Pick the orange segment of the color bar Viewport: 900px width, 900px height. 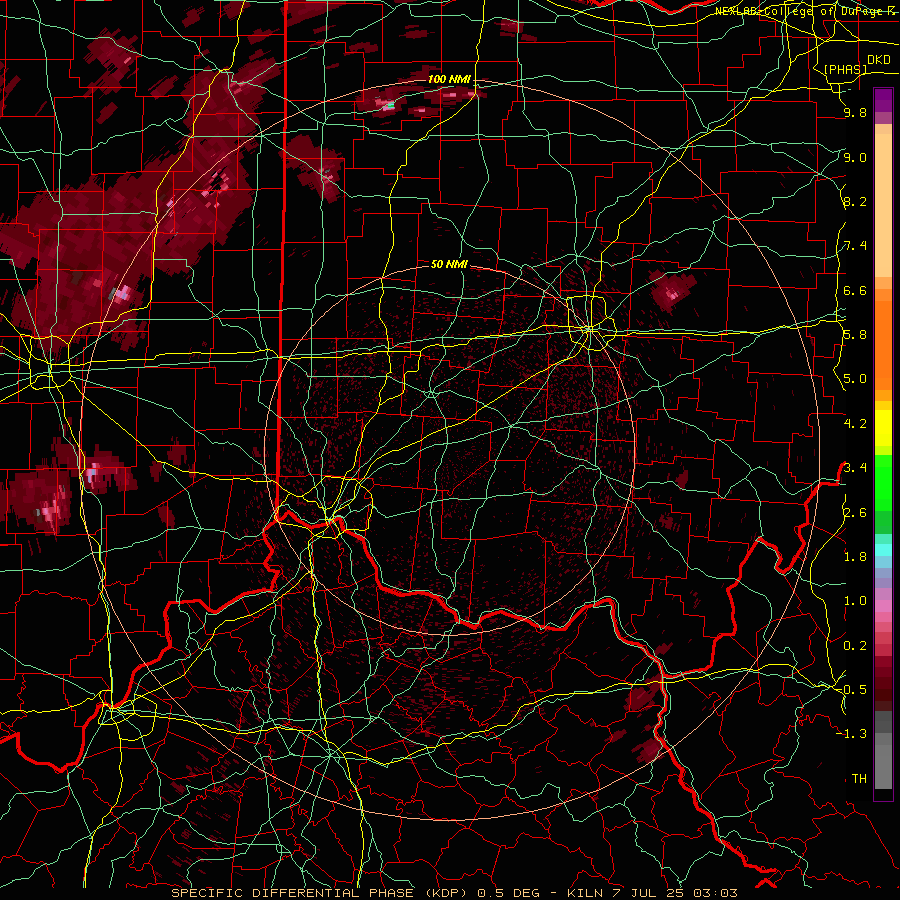coord(883,344)
